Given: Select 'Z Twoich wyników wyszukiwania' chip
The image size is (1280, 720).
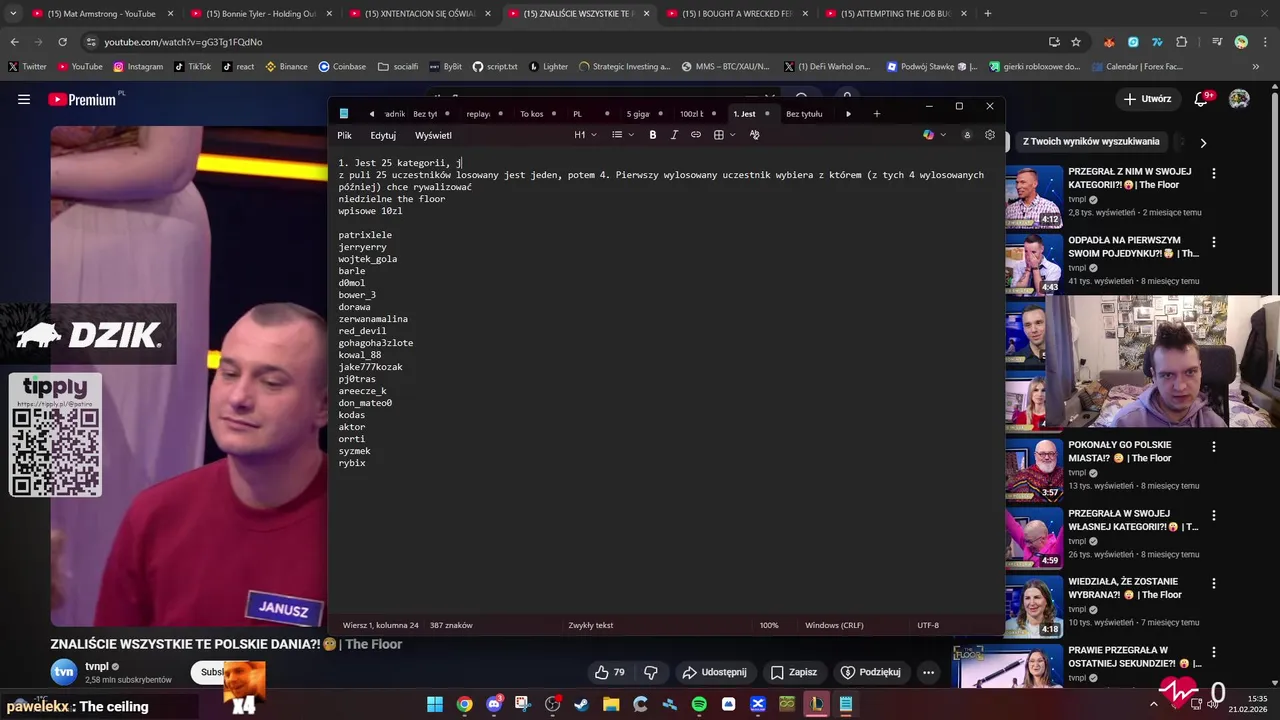Looking at the screenshot, I should (x=1091, y=142).
